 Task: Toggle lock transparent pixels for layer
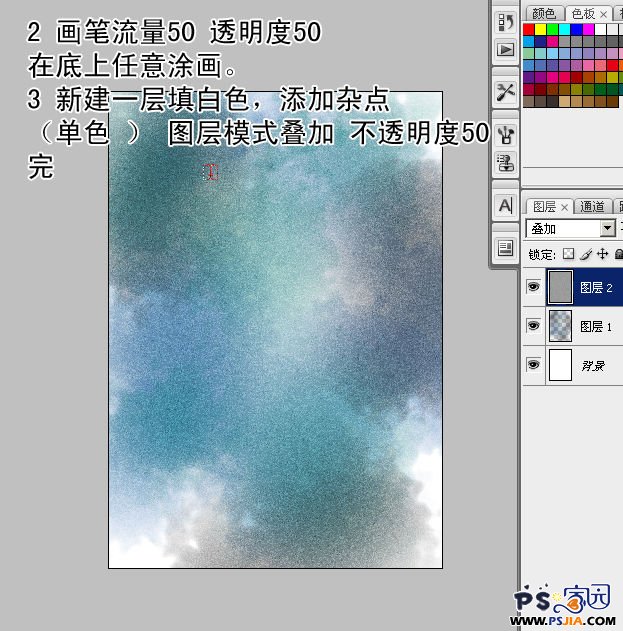tap(568, 254)
